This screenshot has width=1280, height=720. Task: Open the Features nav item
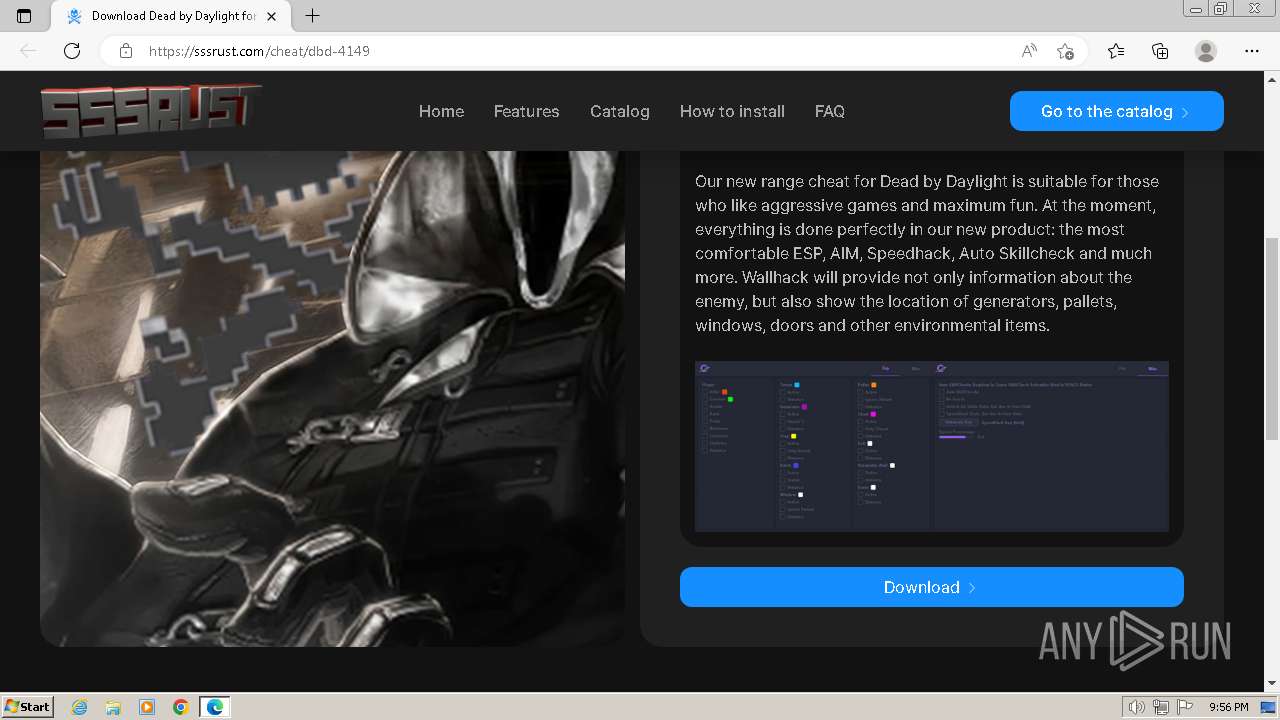(x=526, y=111)
